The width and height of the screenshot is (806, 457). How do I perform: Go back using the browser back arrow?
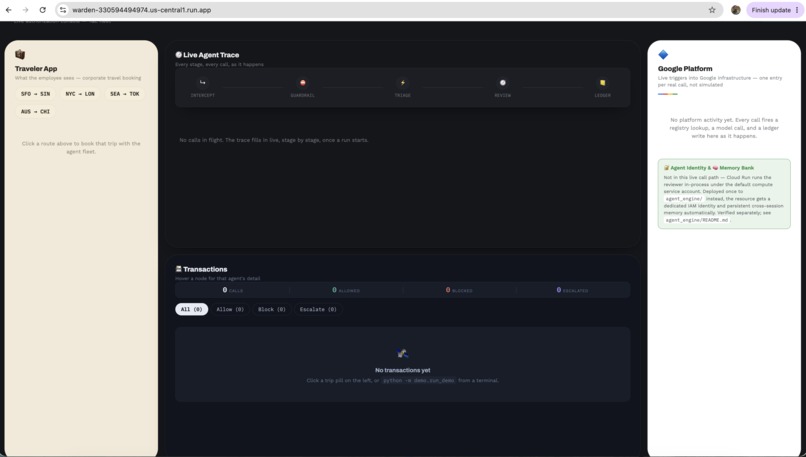9,10
